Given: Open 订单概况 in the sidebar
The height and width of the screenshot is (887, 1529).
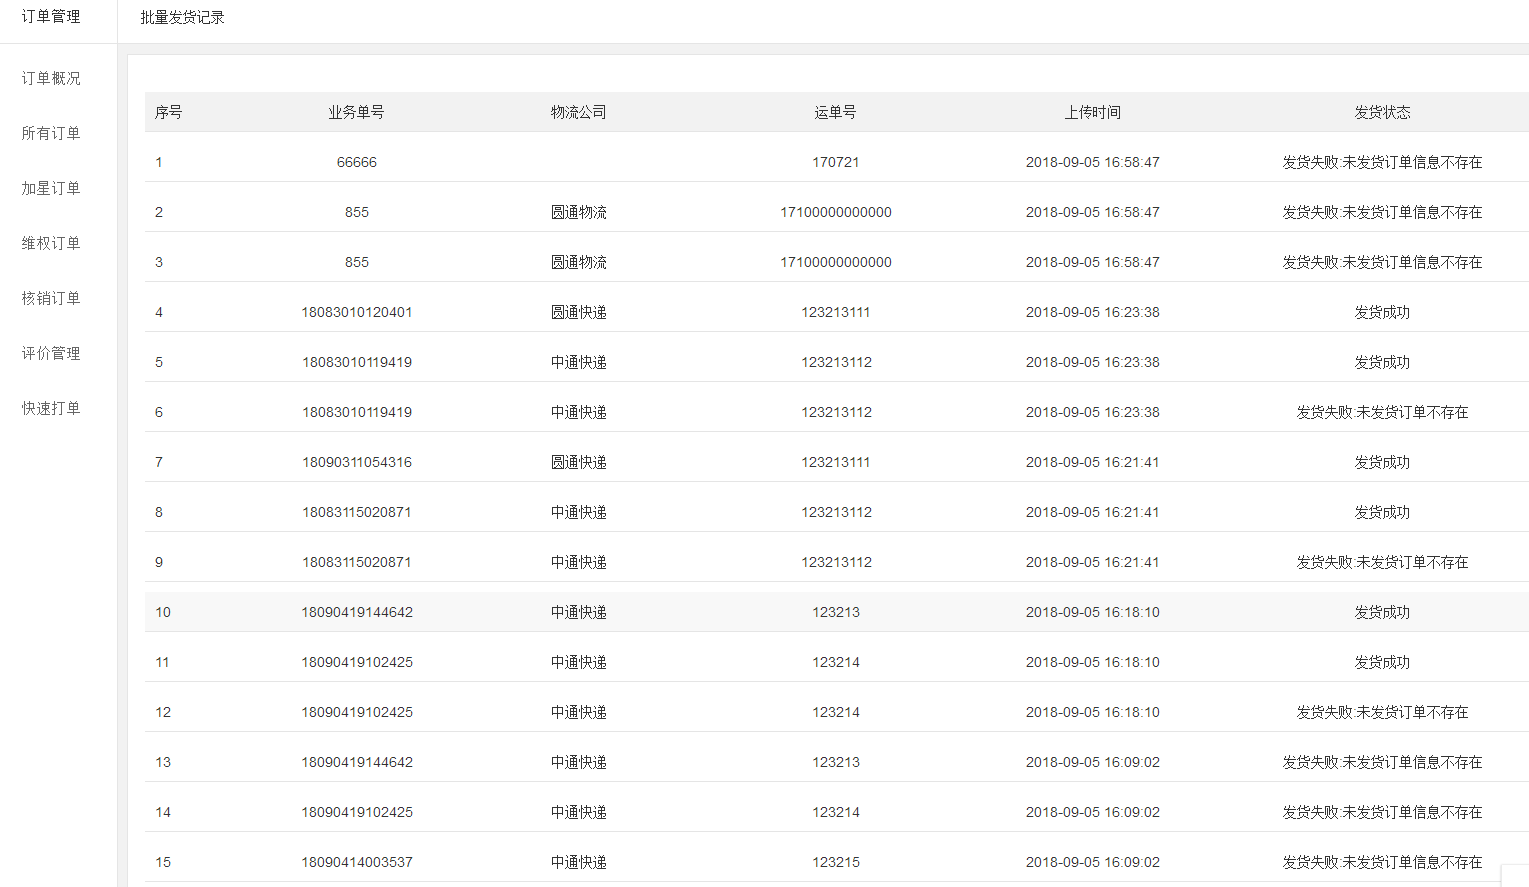Looking at the screenshot, I should click(51, 78).
